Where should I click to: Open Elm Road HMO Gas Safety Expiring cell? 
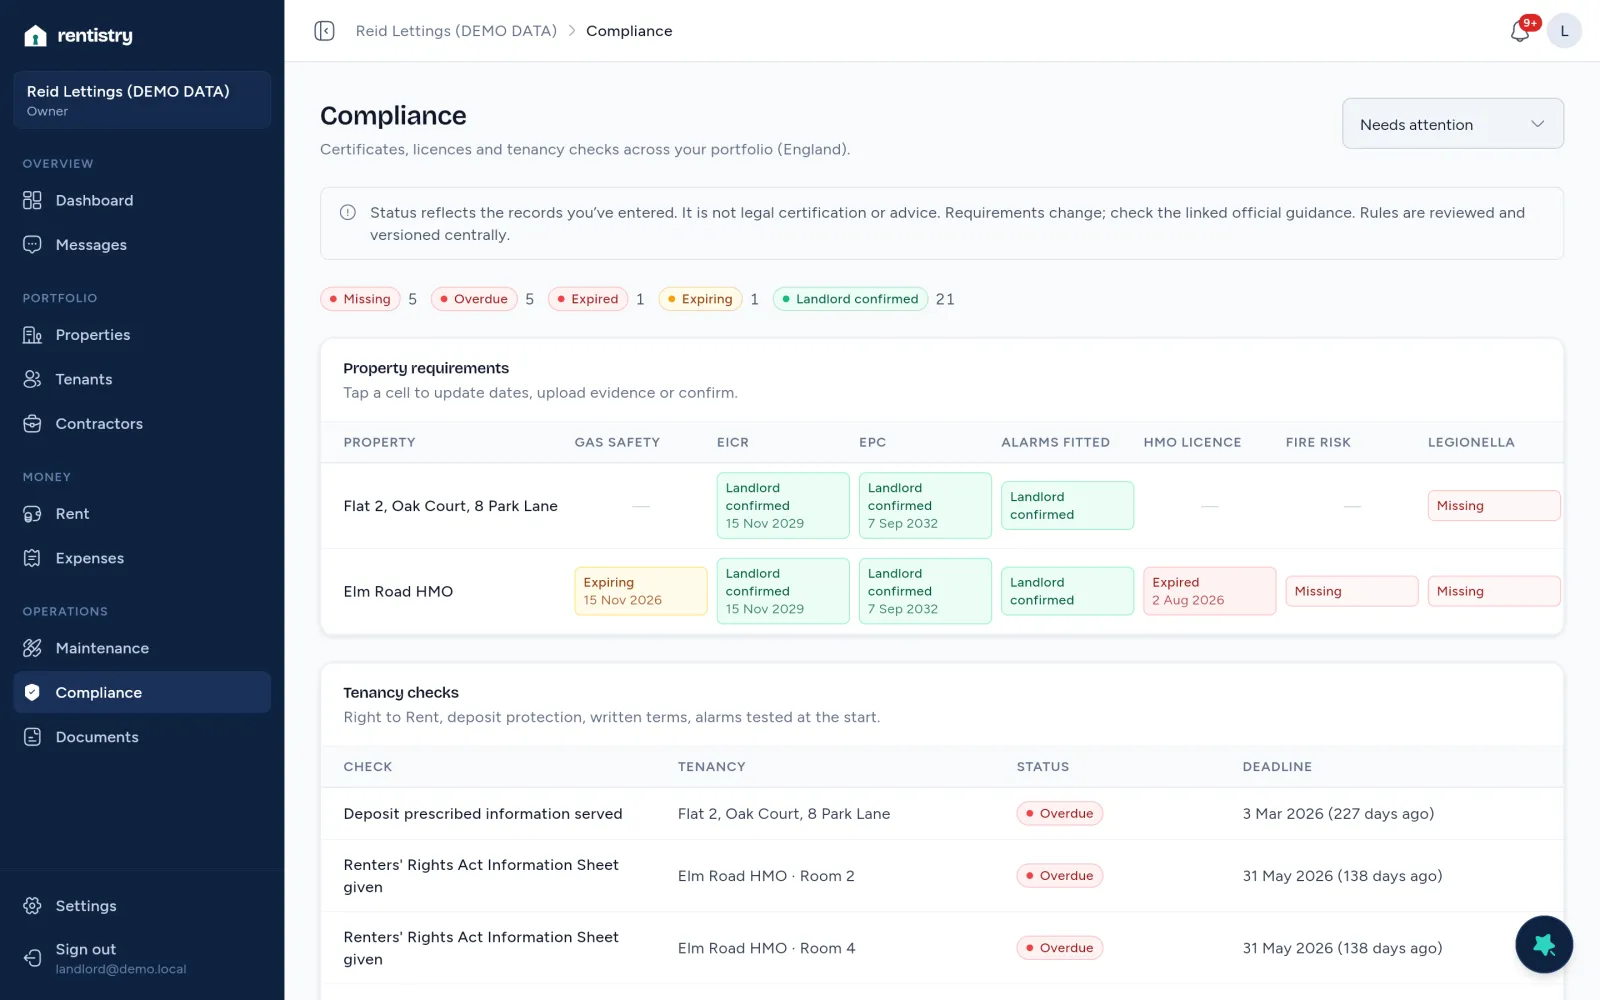pos(641,591)
